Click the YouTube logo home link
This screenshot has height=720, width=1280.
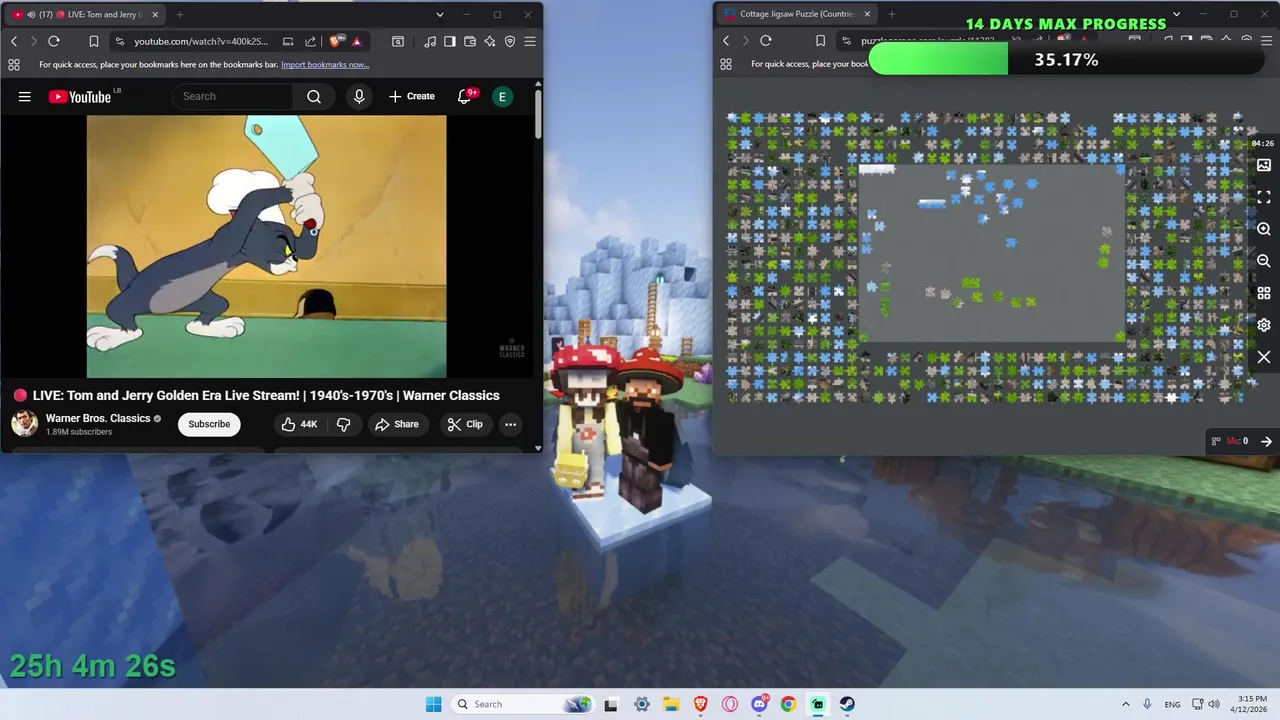click(79, 97)
